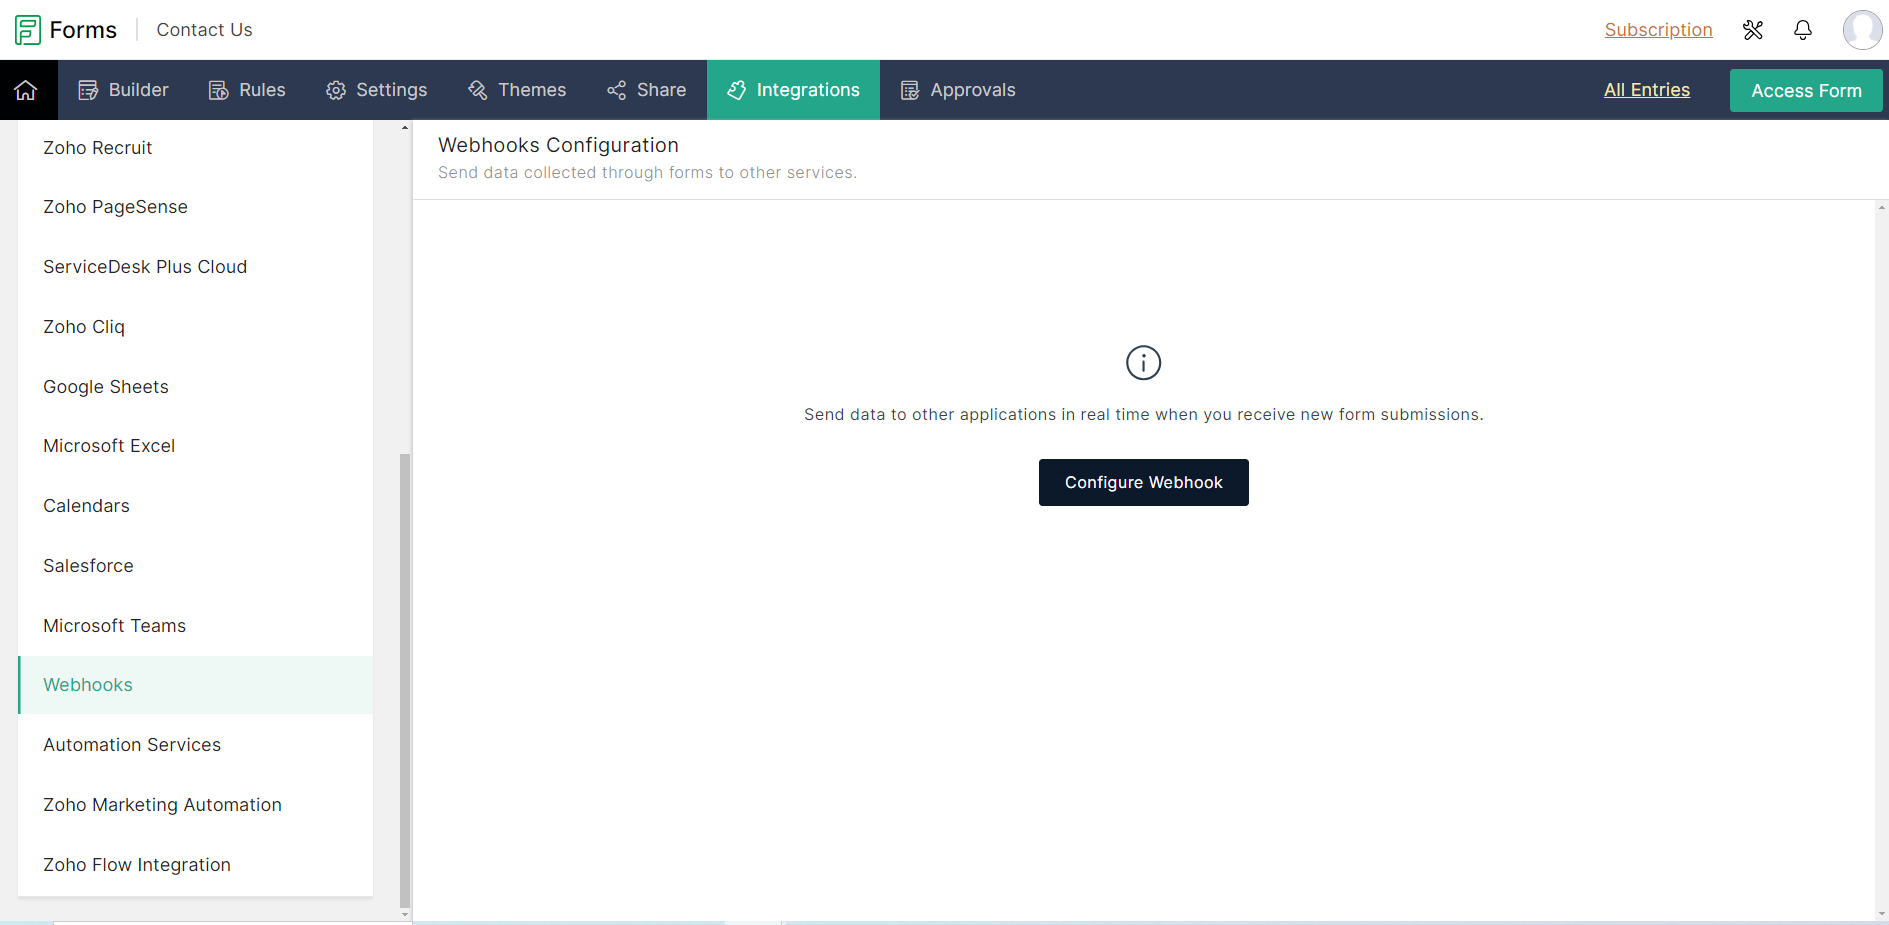Click the Configure Webhook button

(x=1144, y=483)
